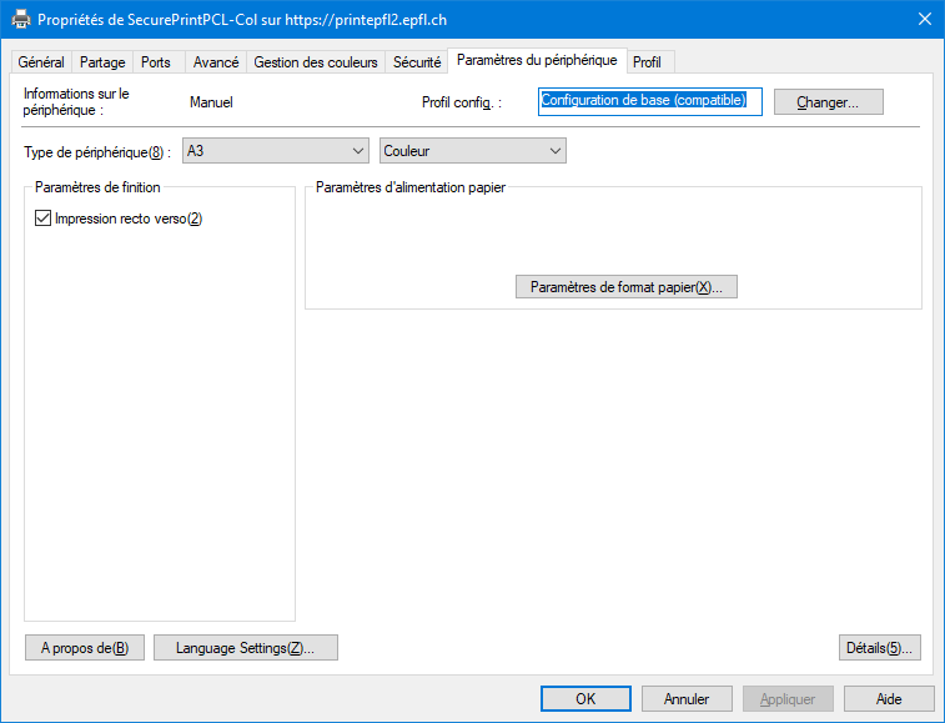
Task: Open the Partage tab
Action: (102, 62)
